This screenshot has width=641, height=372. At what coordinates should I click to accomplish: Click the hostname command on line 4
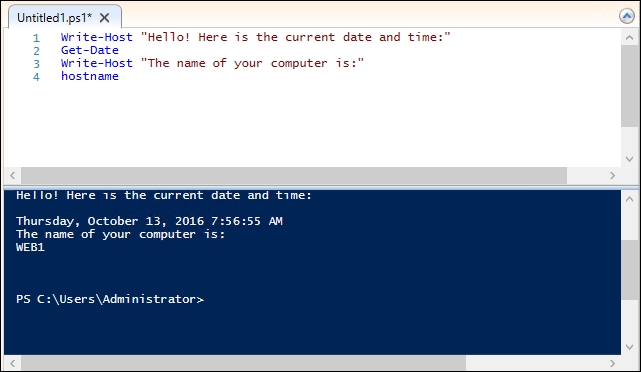pos(90,76)
